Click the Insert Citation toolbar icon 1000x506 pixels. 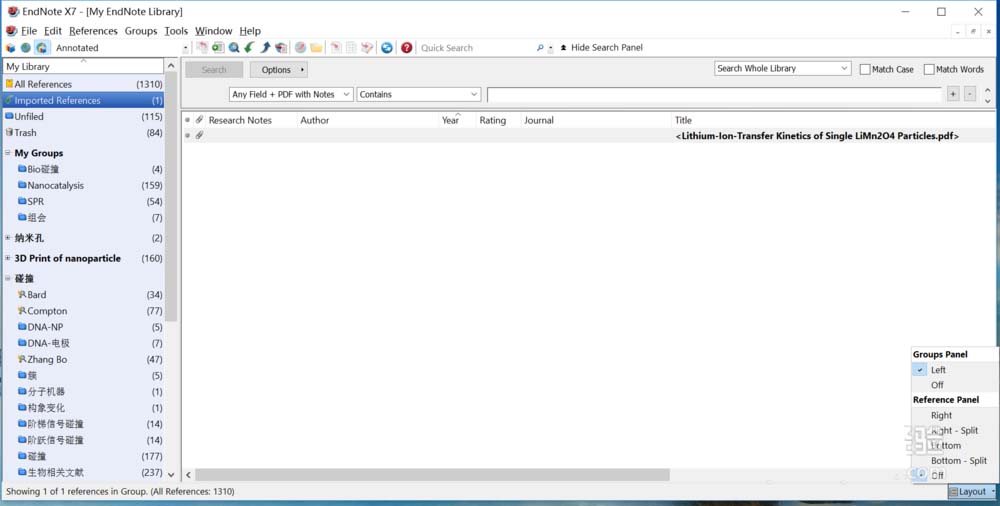[x=335, y=48]
